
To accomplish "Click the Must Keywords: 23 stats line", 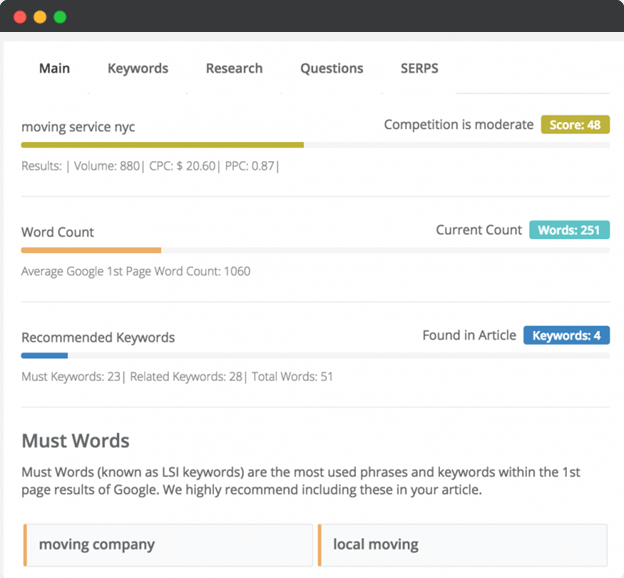I will tap(177, 377).
